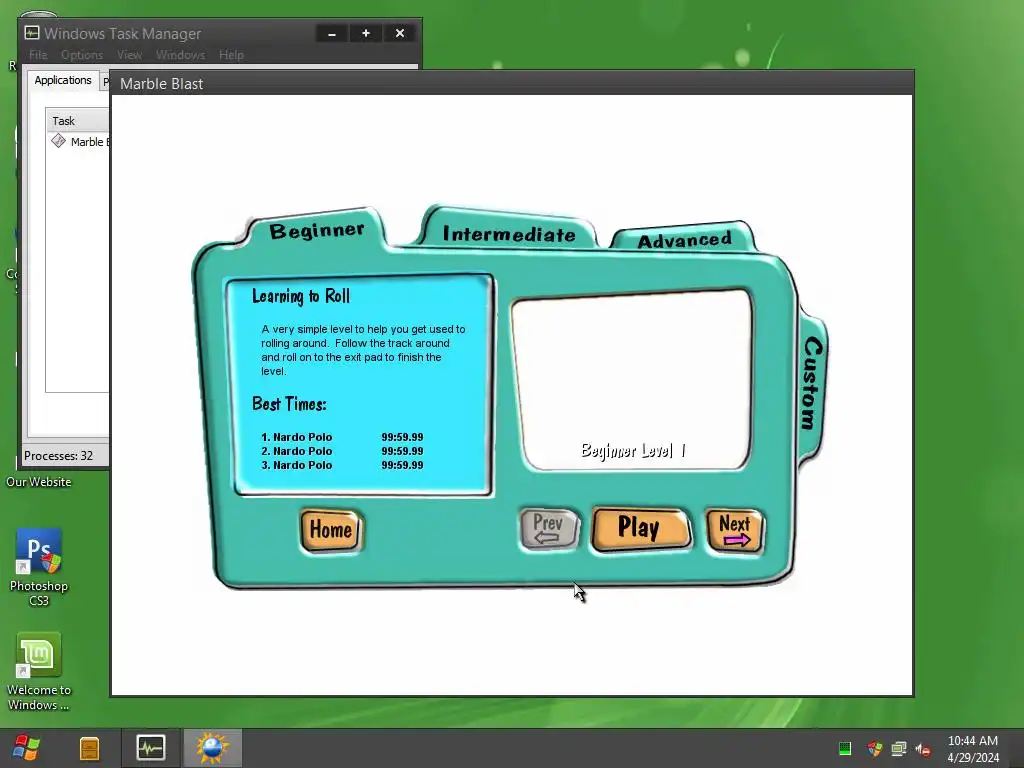Click the first best time entry Nardo Polo
This screenshot has height=768, width=1024.
(x=342, y=437)
